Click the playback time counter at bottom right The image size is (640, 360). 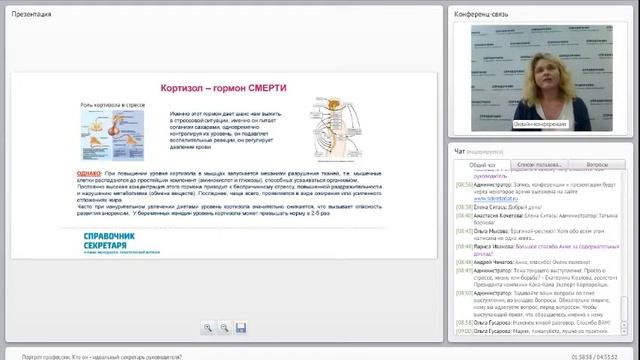[594, 357]
